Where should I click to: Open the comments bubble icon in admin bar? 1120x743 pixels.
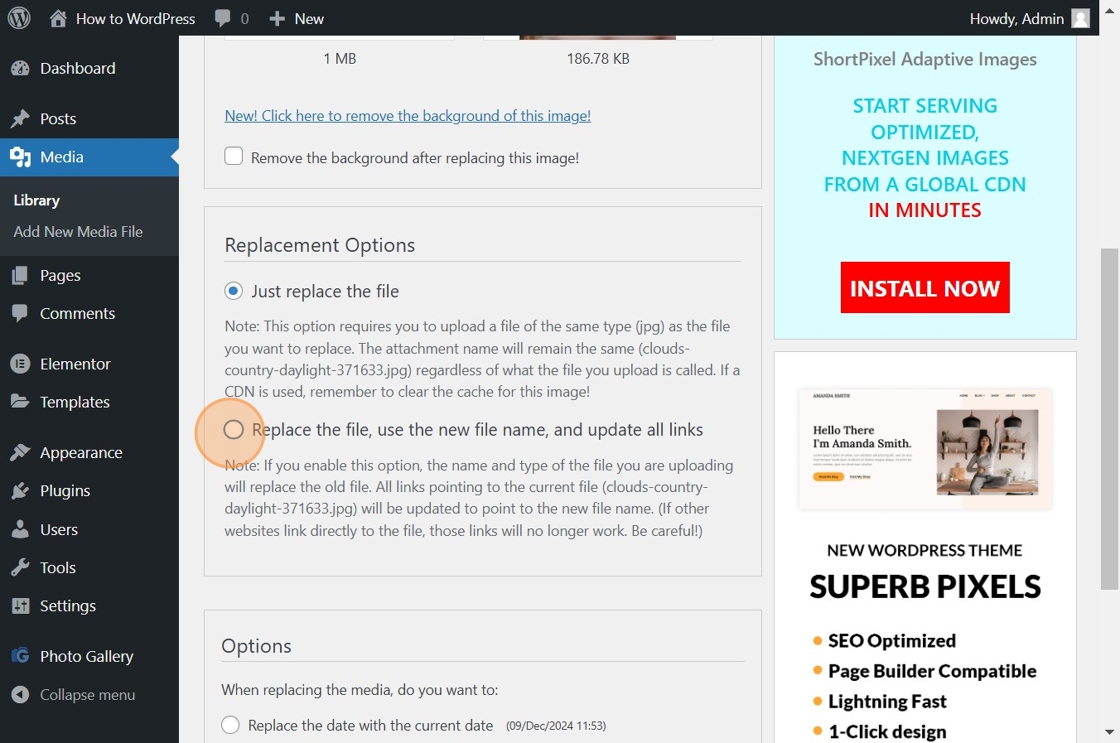coord(223,18)
